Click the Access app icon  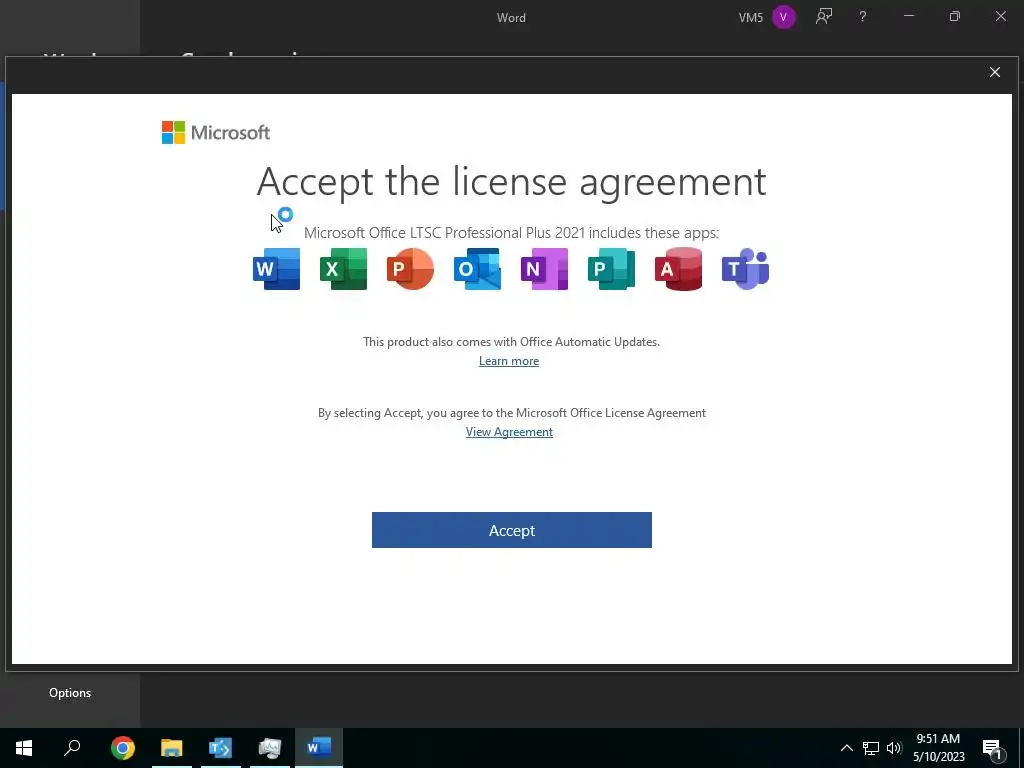click(678, 268)
